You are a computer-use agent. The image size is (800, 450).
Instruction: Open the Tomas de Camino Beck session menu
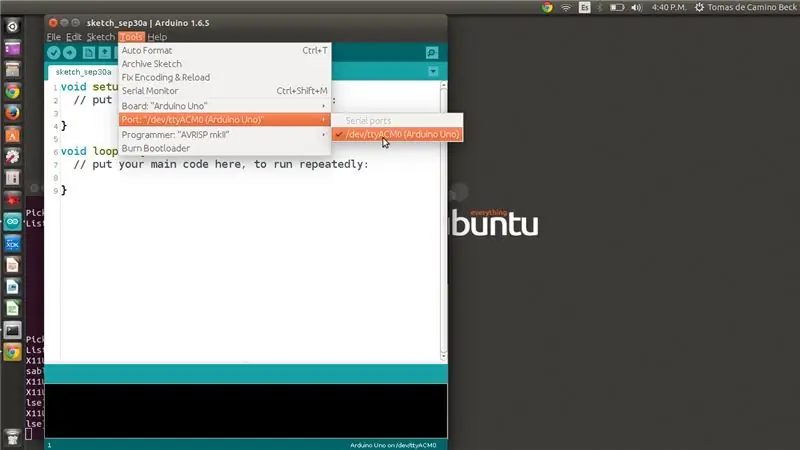[746, 7]
